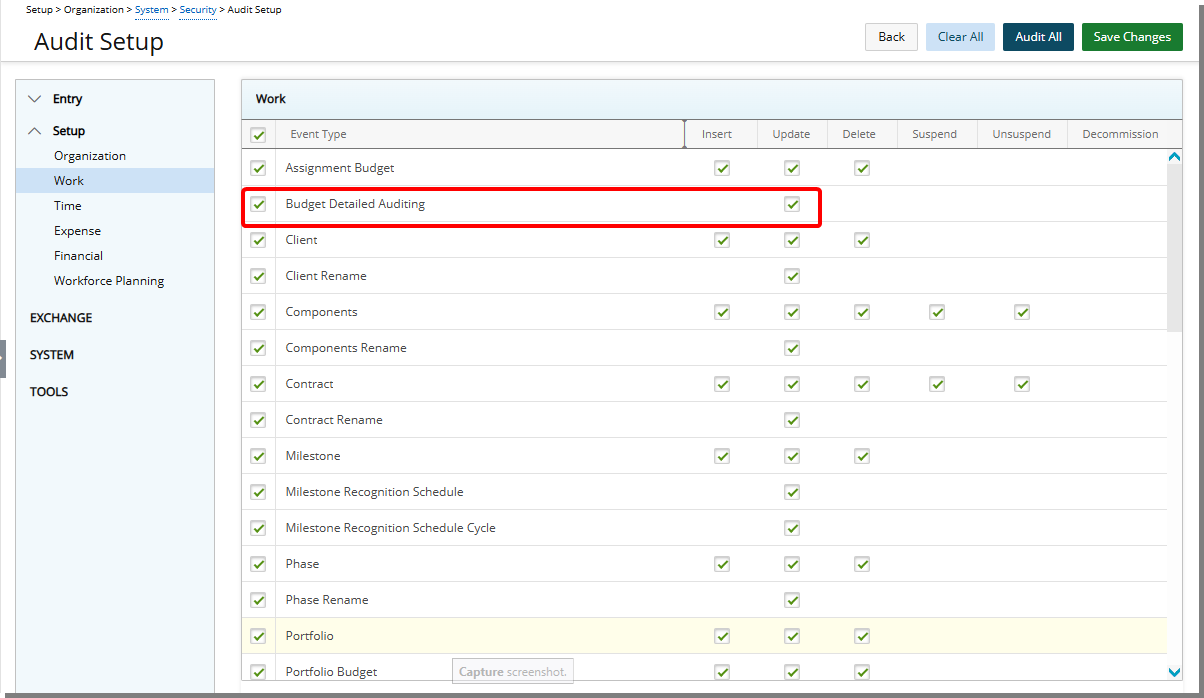Uncheck Unsuspend auditing for Contract
The width and height of the screenshot is (1204, 698).
tap(1022, 383)
